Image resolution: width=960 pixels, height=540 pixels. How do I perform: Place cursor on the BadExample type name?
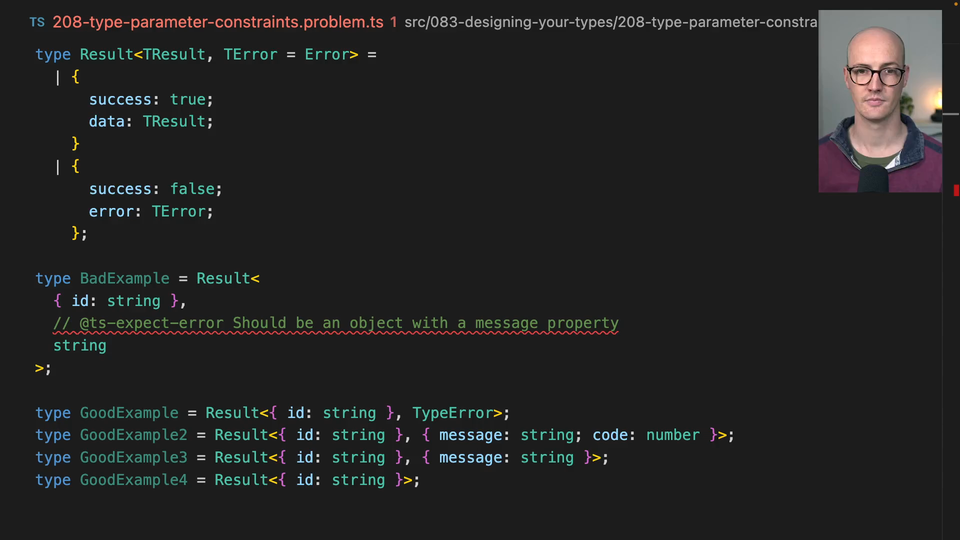[x=124, y=278]
